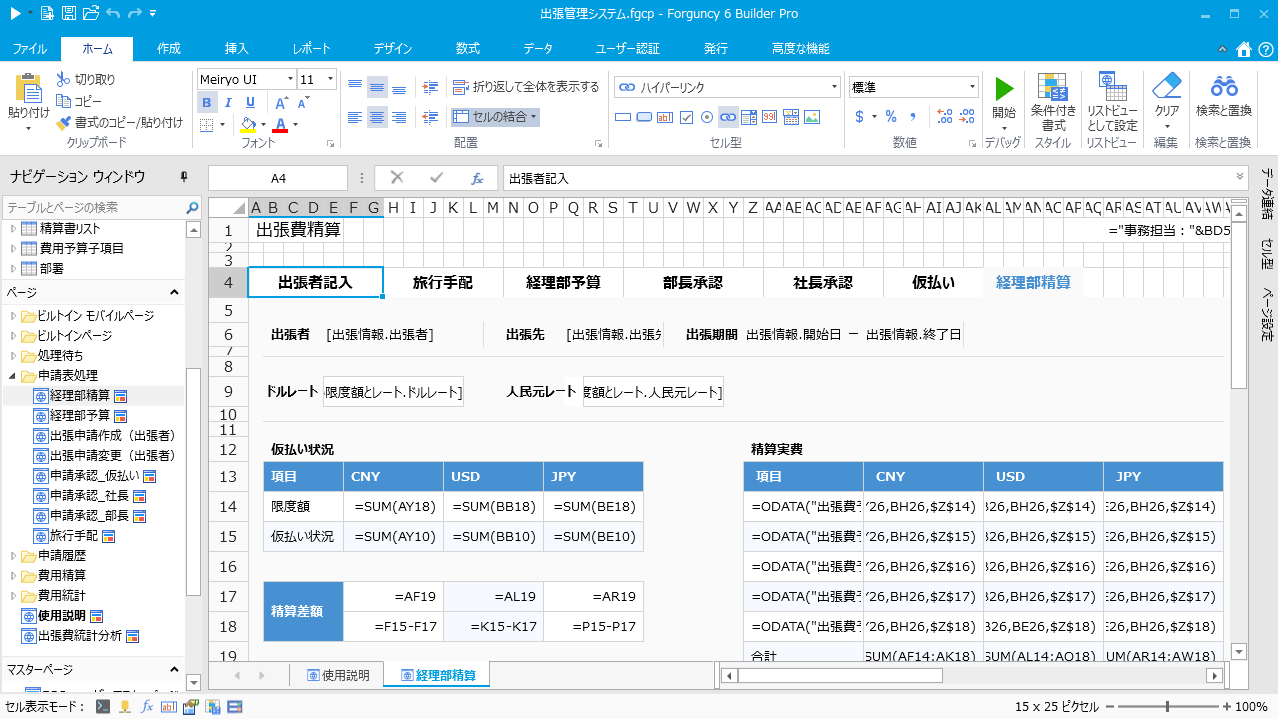Collapse the 申請表処理 folder
Viewport: 1278px width, 719px height.
coord(14,376)
